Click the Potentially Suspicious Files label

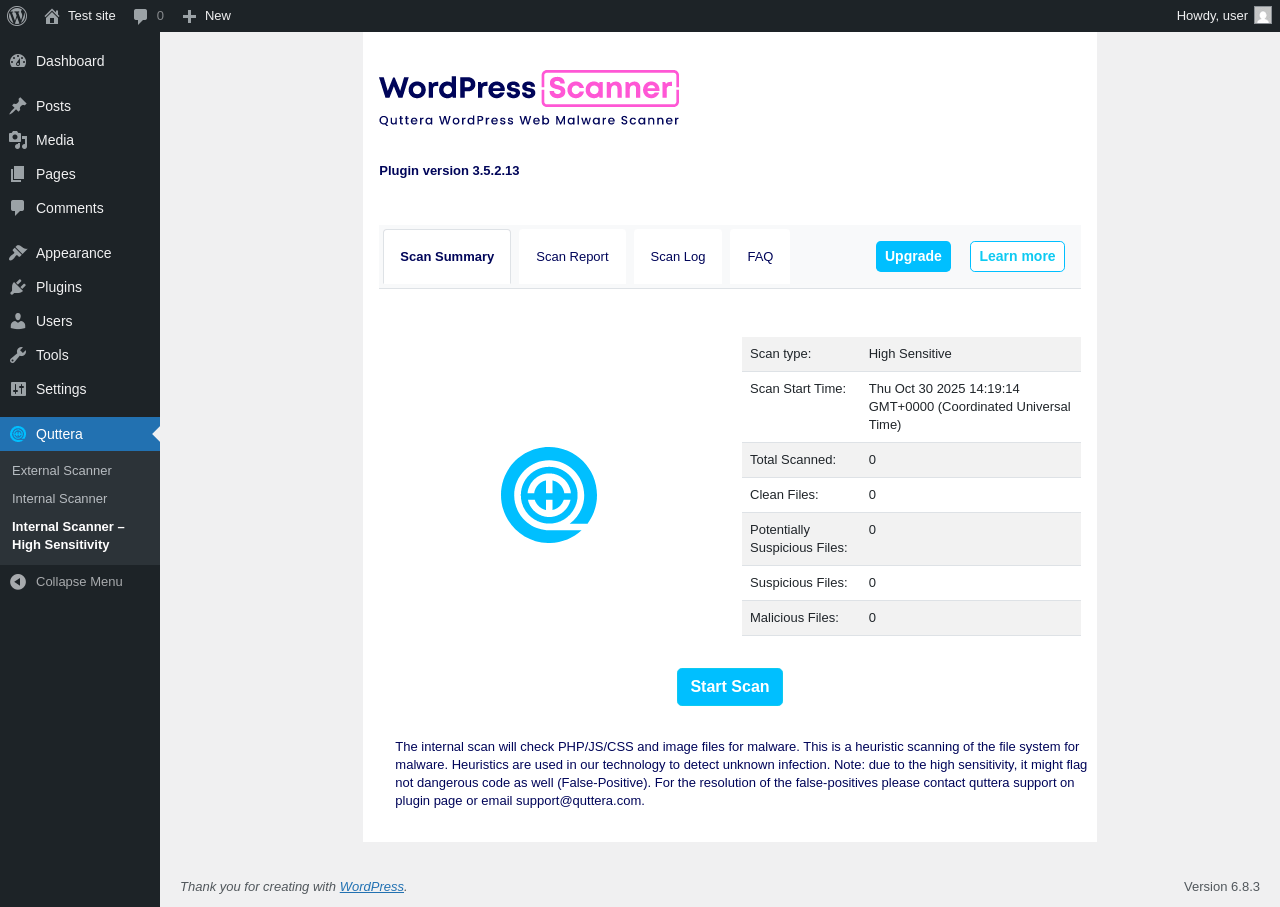[799, 539]
